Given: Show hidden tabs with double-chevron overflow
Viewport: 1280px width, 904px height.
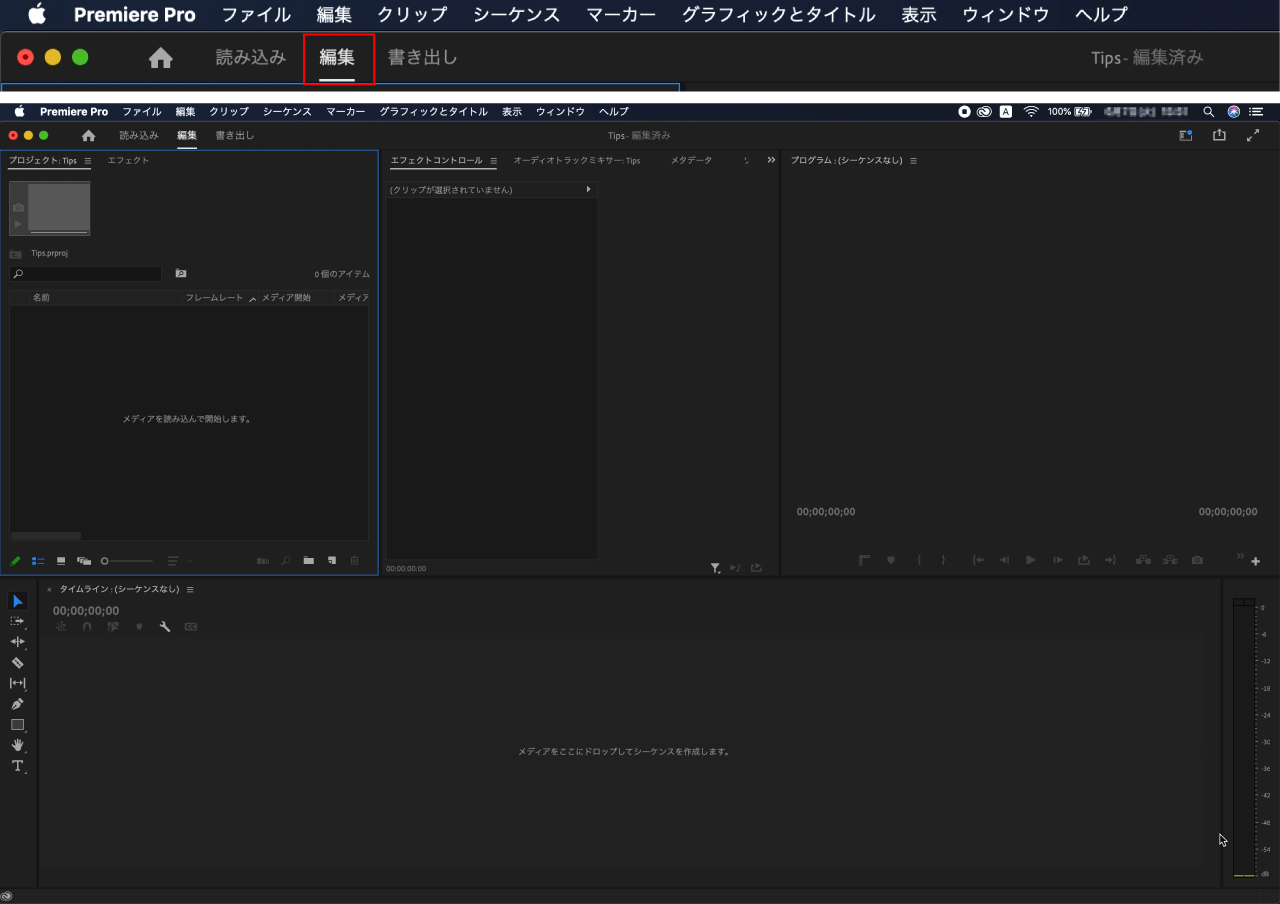Looking at the screenshot, I should tap(771, 160).
